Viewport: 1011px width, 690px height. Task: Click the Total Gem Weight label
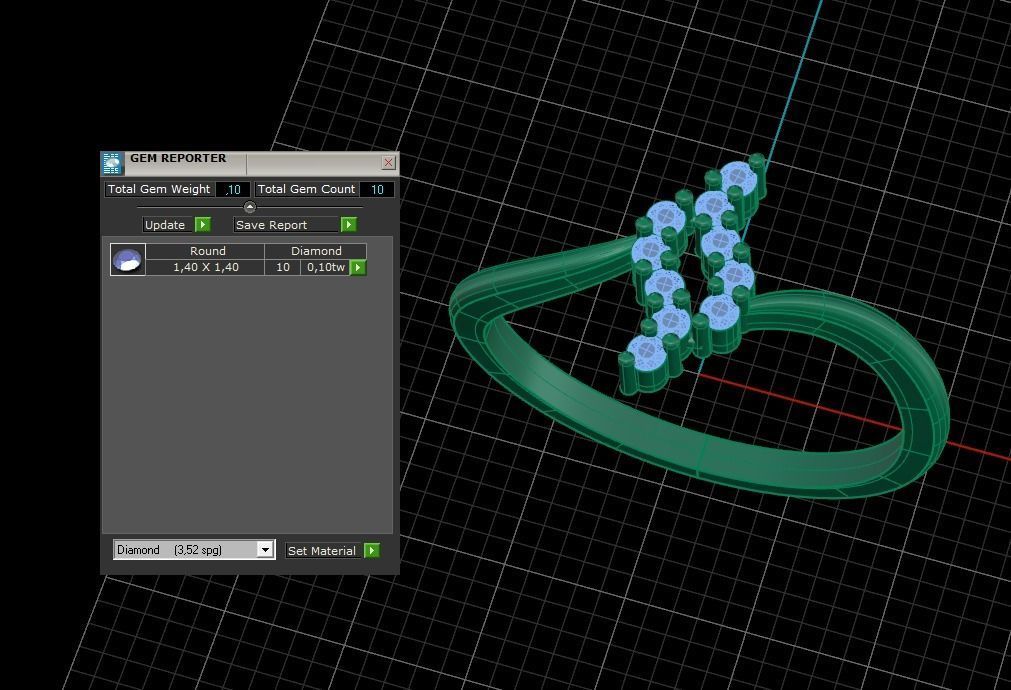pos(159,189)
